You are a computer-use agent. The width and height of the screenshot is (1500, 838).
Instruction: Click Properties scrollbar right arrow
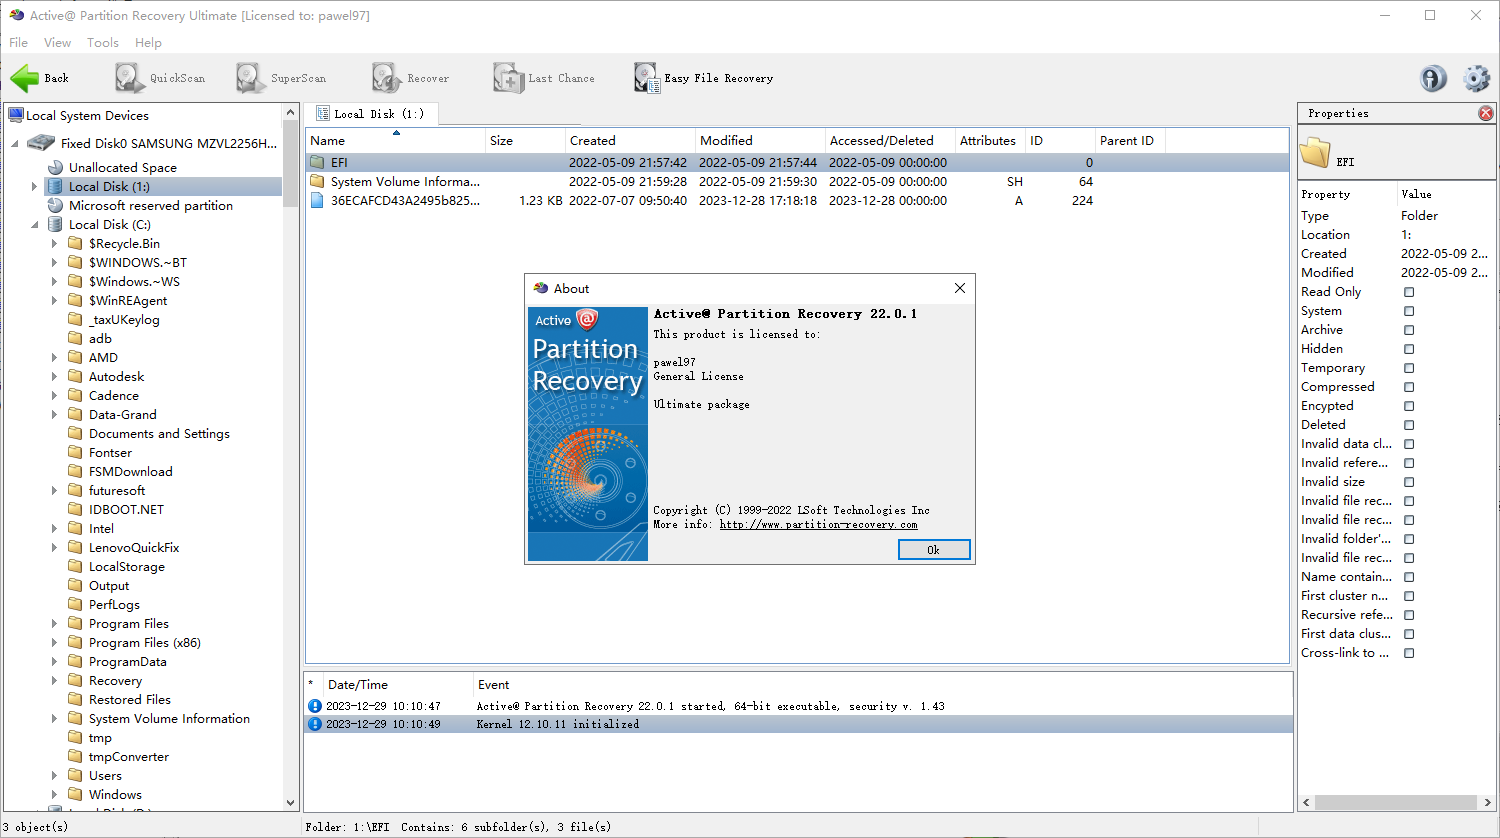pos(1487,802)
